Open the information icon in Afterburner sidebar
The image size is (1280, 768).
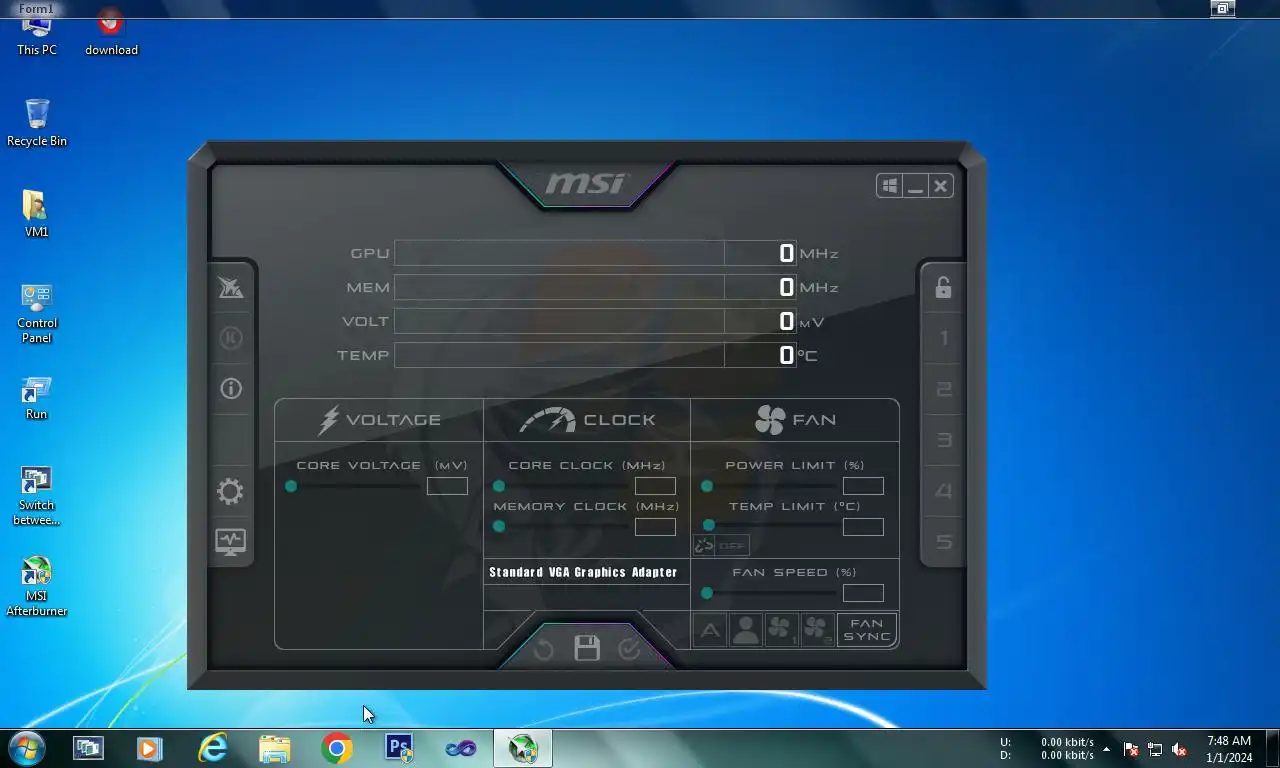(230, 389)
